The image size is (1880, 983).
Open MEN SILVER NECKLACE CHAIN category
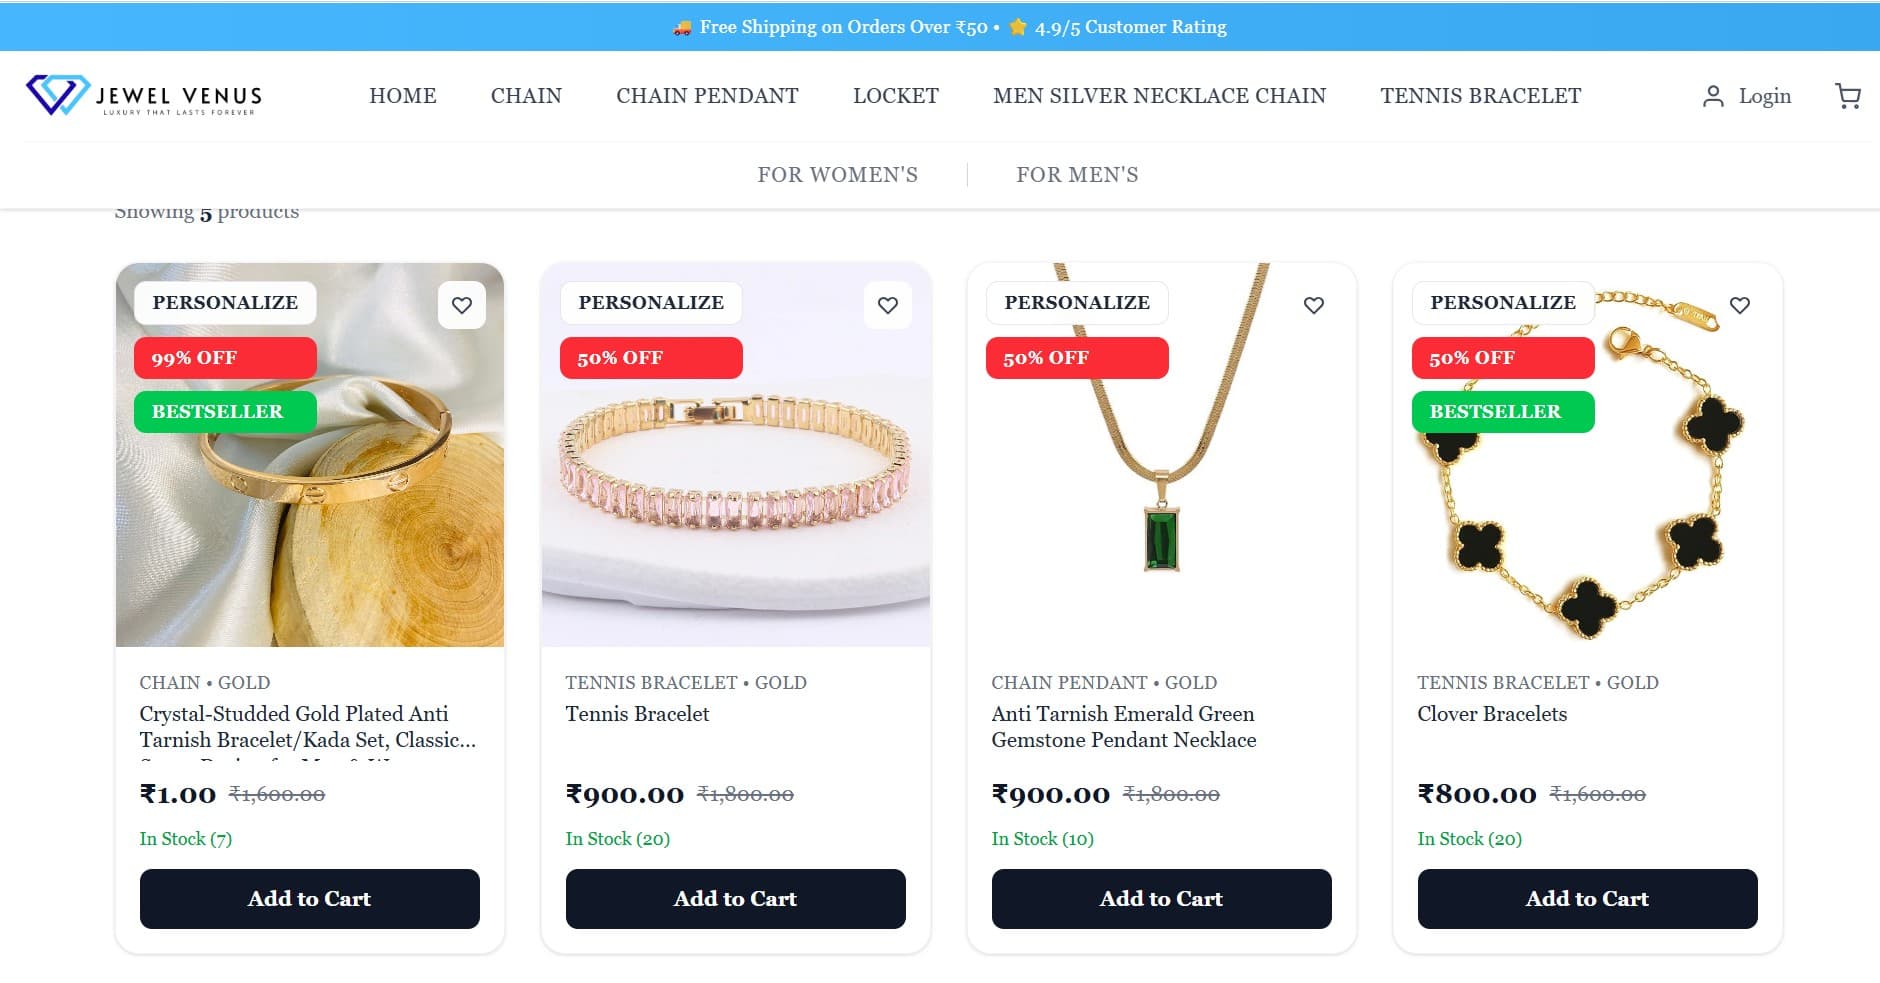point(1159,96)
